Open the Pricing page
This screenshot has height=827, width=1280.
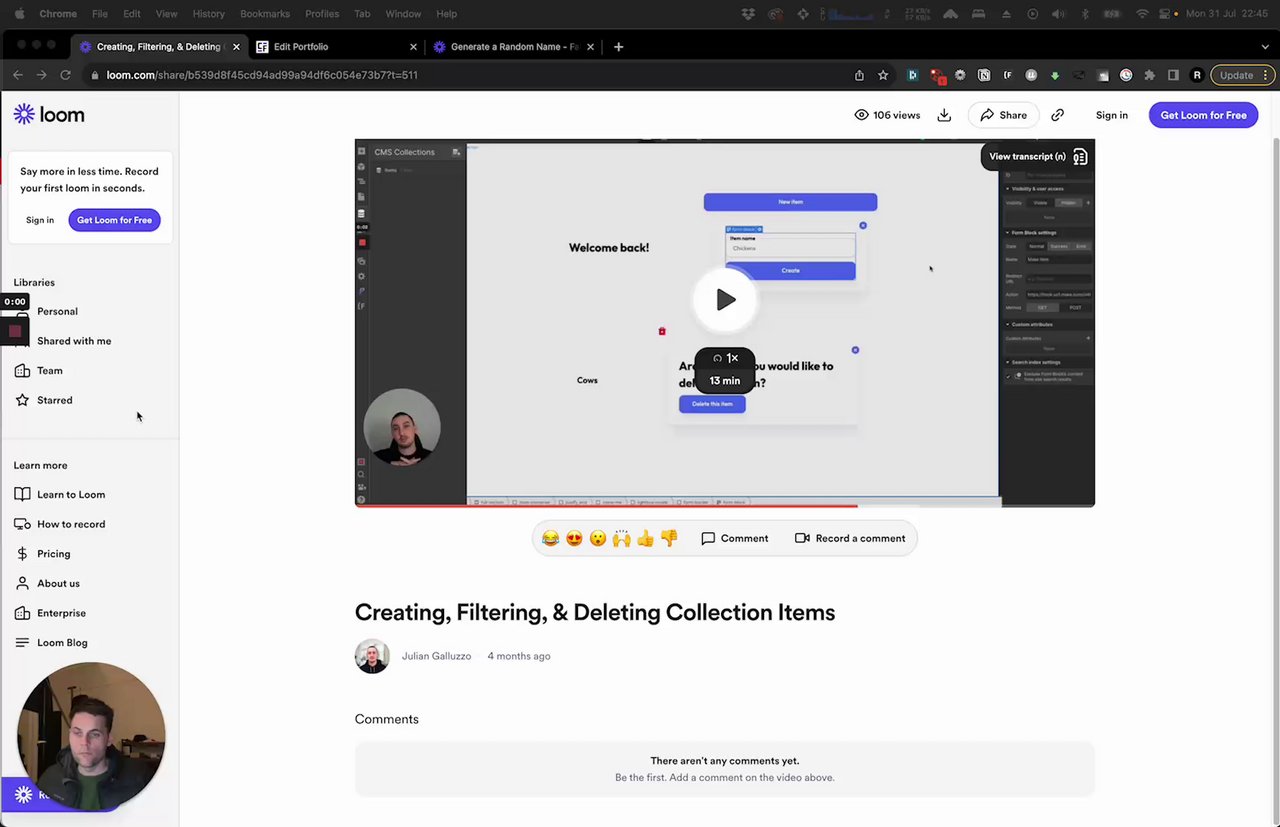(43, 553)
